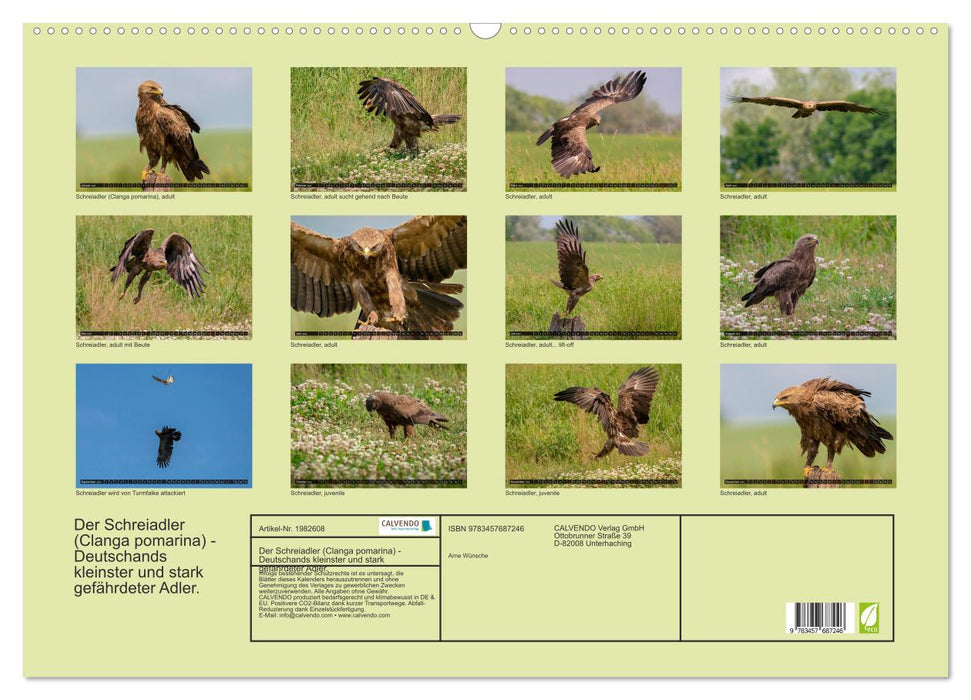This screenshot has height=700, width=971.
Task: Open the blue sky Turmfalke attack photo
Action: point(164,425)
